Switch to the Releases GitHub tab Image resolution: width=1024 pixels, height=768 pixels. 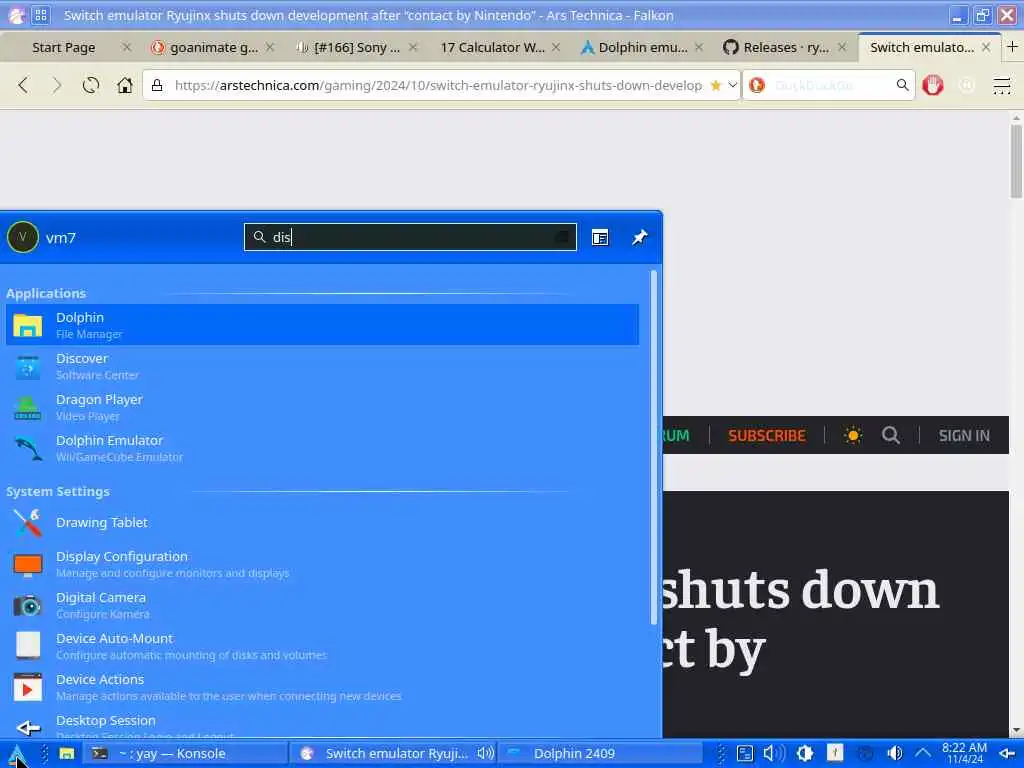[786, 47]
